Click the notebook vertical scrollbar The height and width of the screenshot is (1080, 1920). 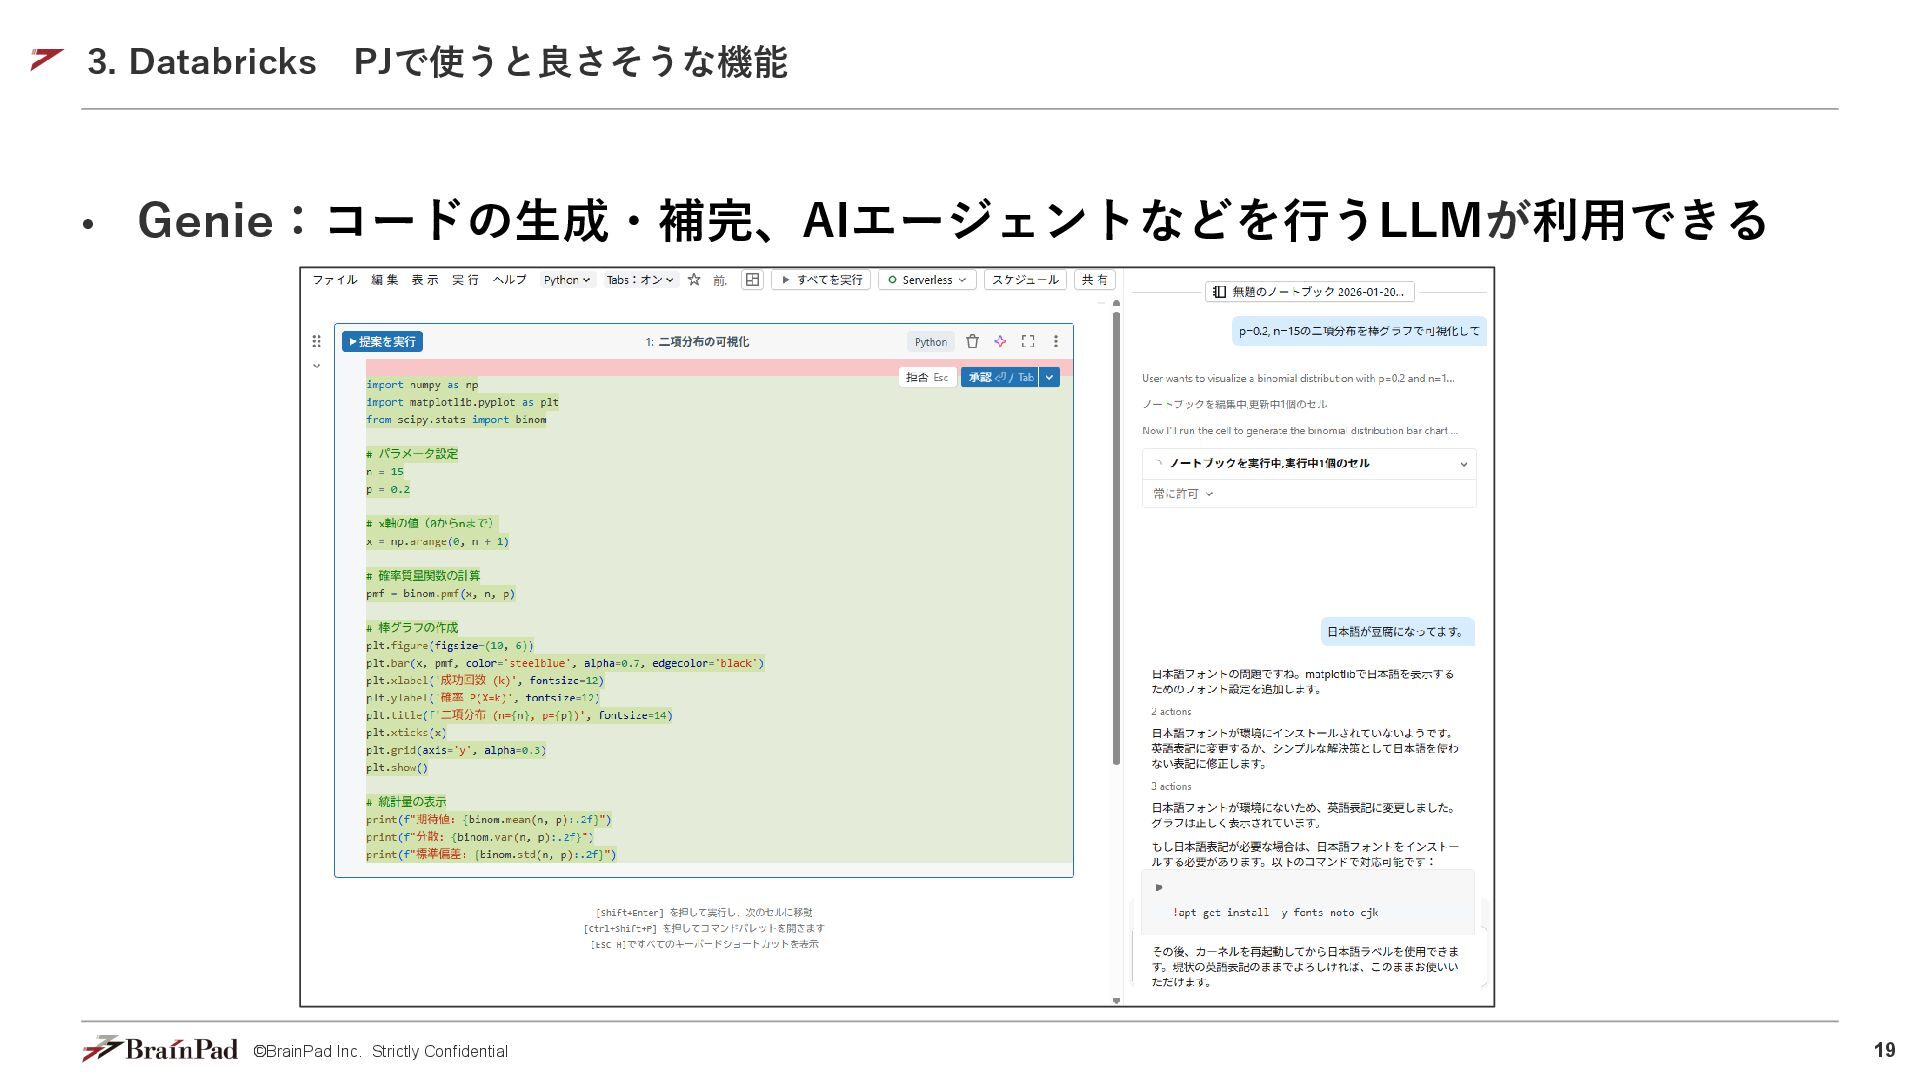coord(1116,540)
